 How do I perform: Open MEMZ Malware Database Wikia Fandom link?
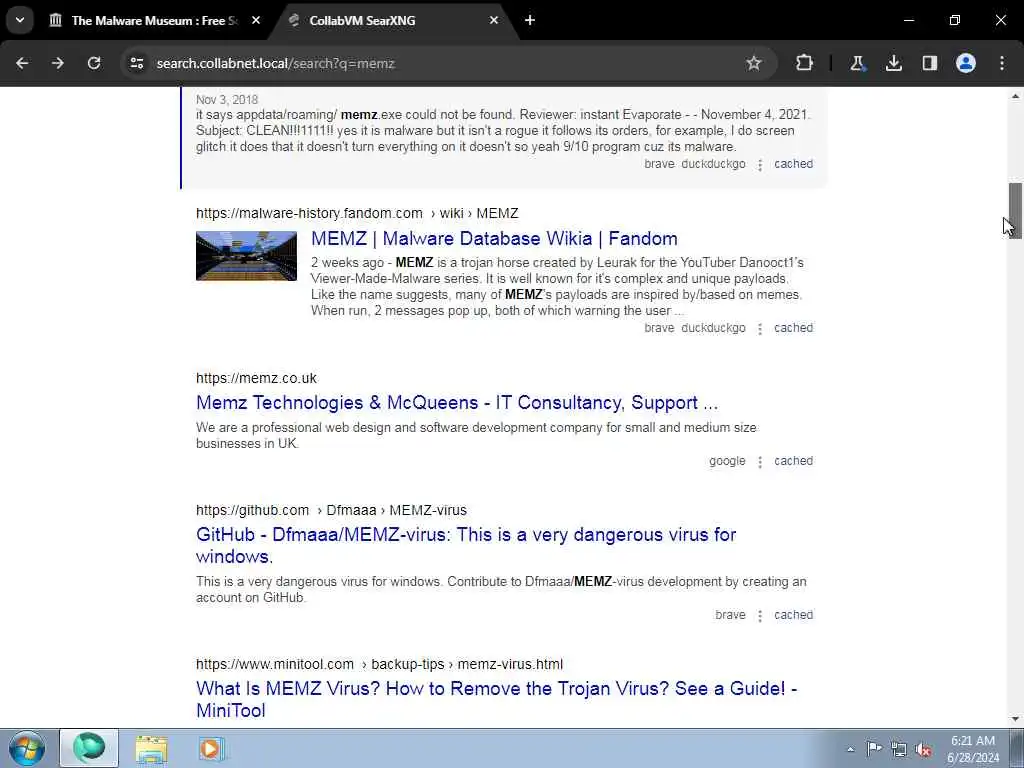click(494, 238)
